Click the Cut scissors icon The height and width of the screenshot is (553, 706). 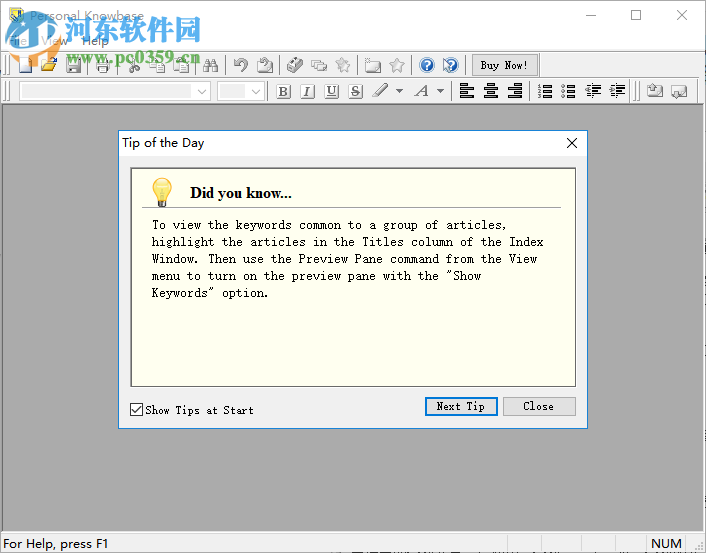tap(134, 66)
